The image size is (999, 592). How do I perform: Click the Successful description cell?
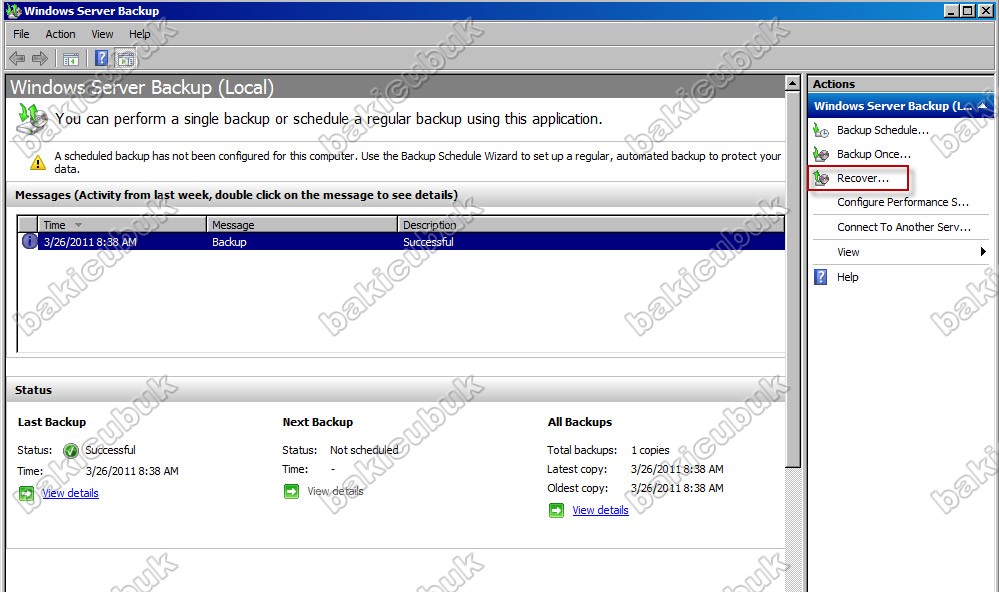[x=428, y=242]
